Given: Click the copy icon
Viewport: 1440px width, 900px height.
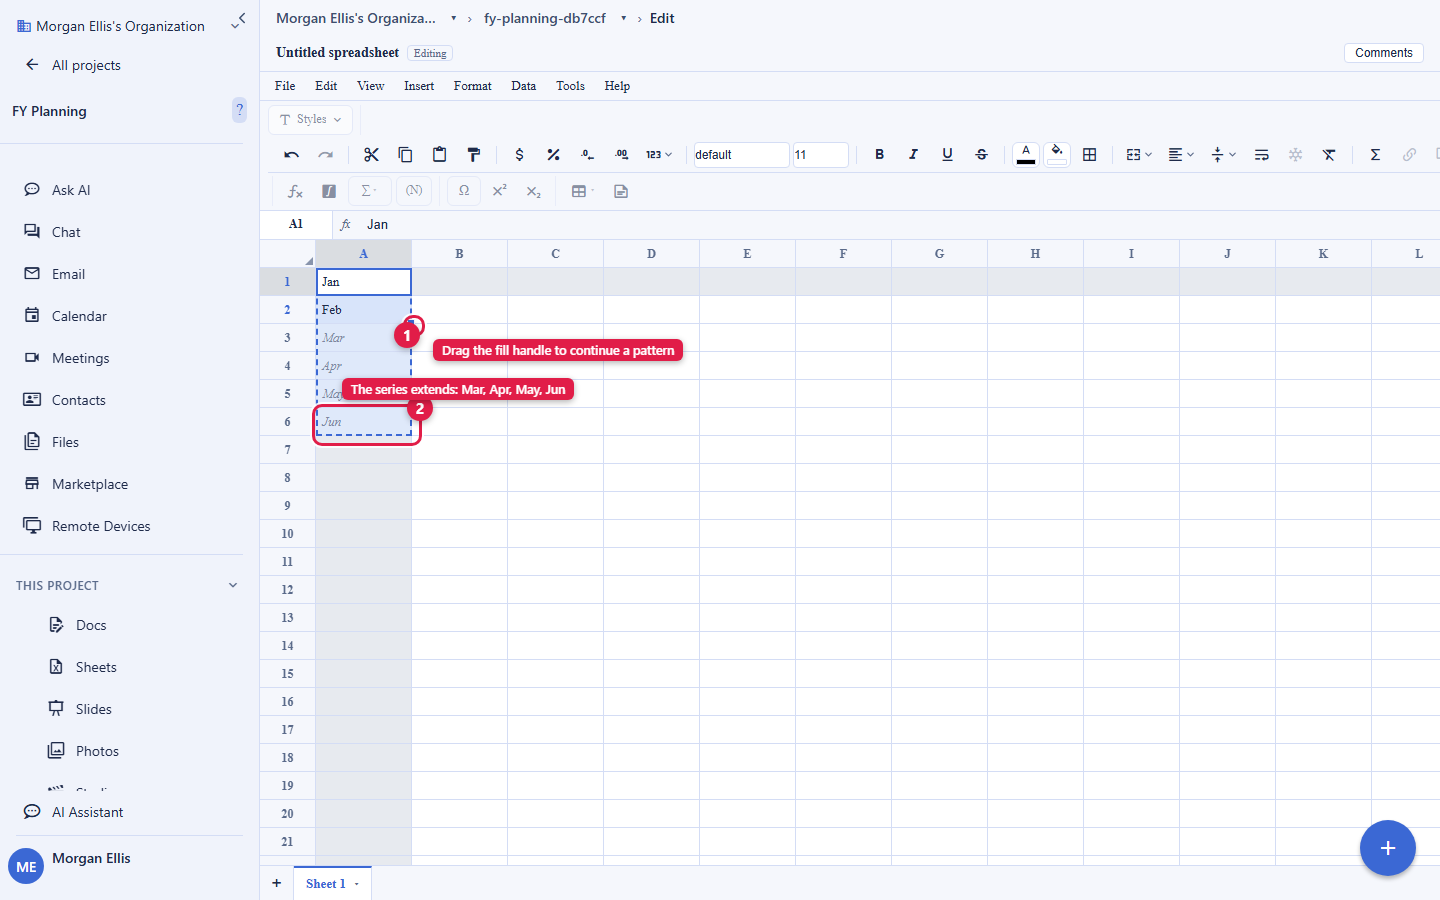Looking at the screenshot, I should point(405,155).
